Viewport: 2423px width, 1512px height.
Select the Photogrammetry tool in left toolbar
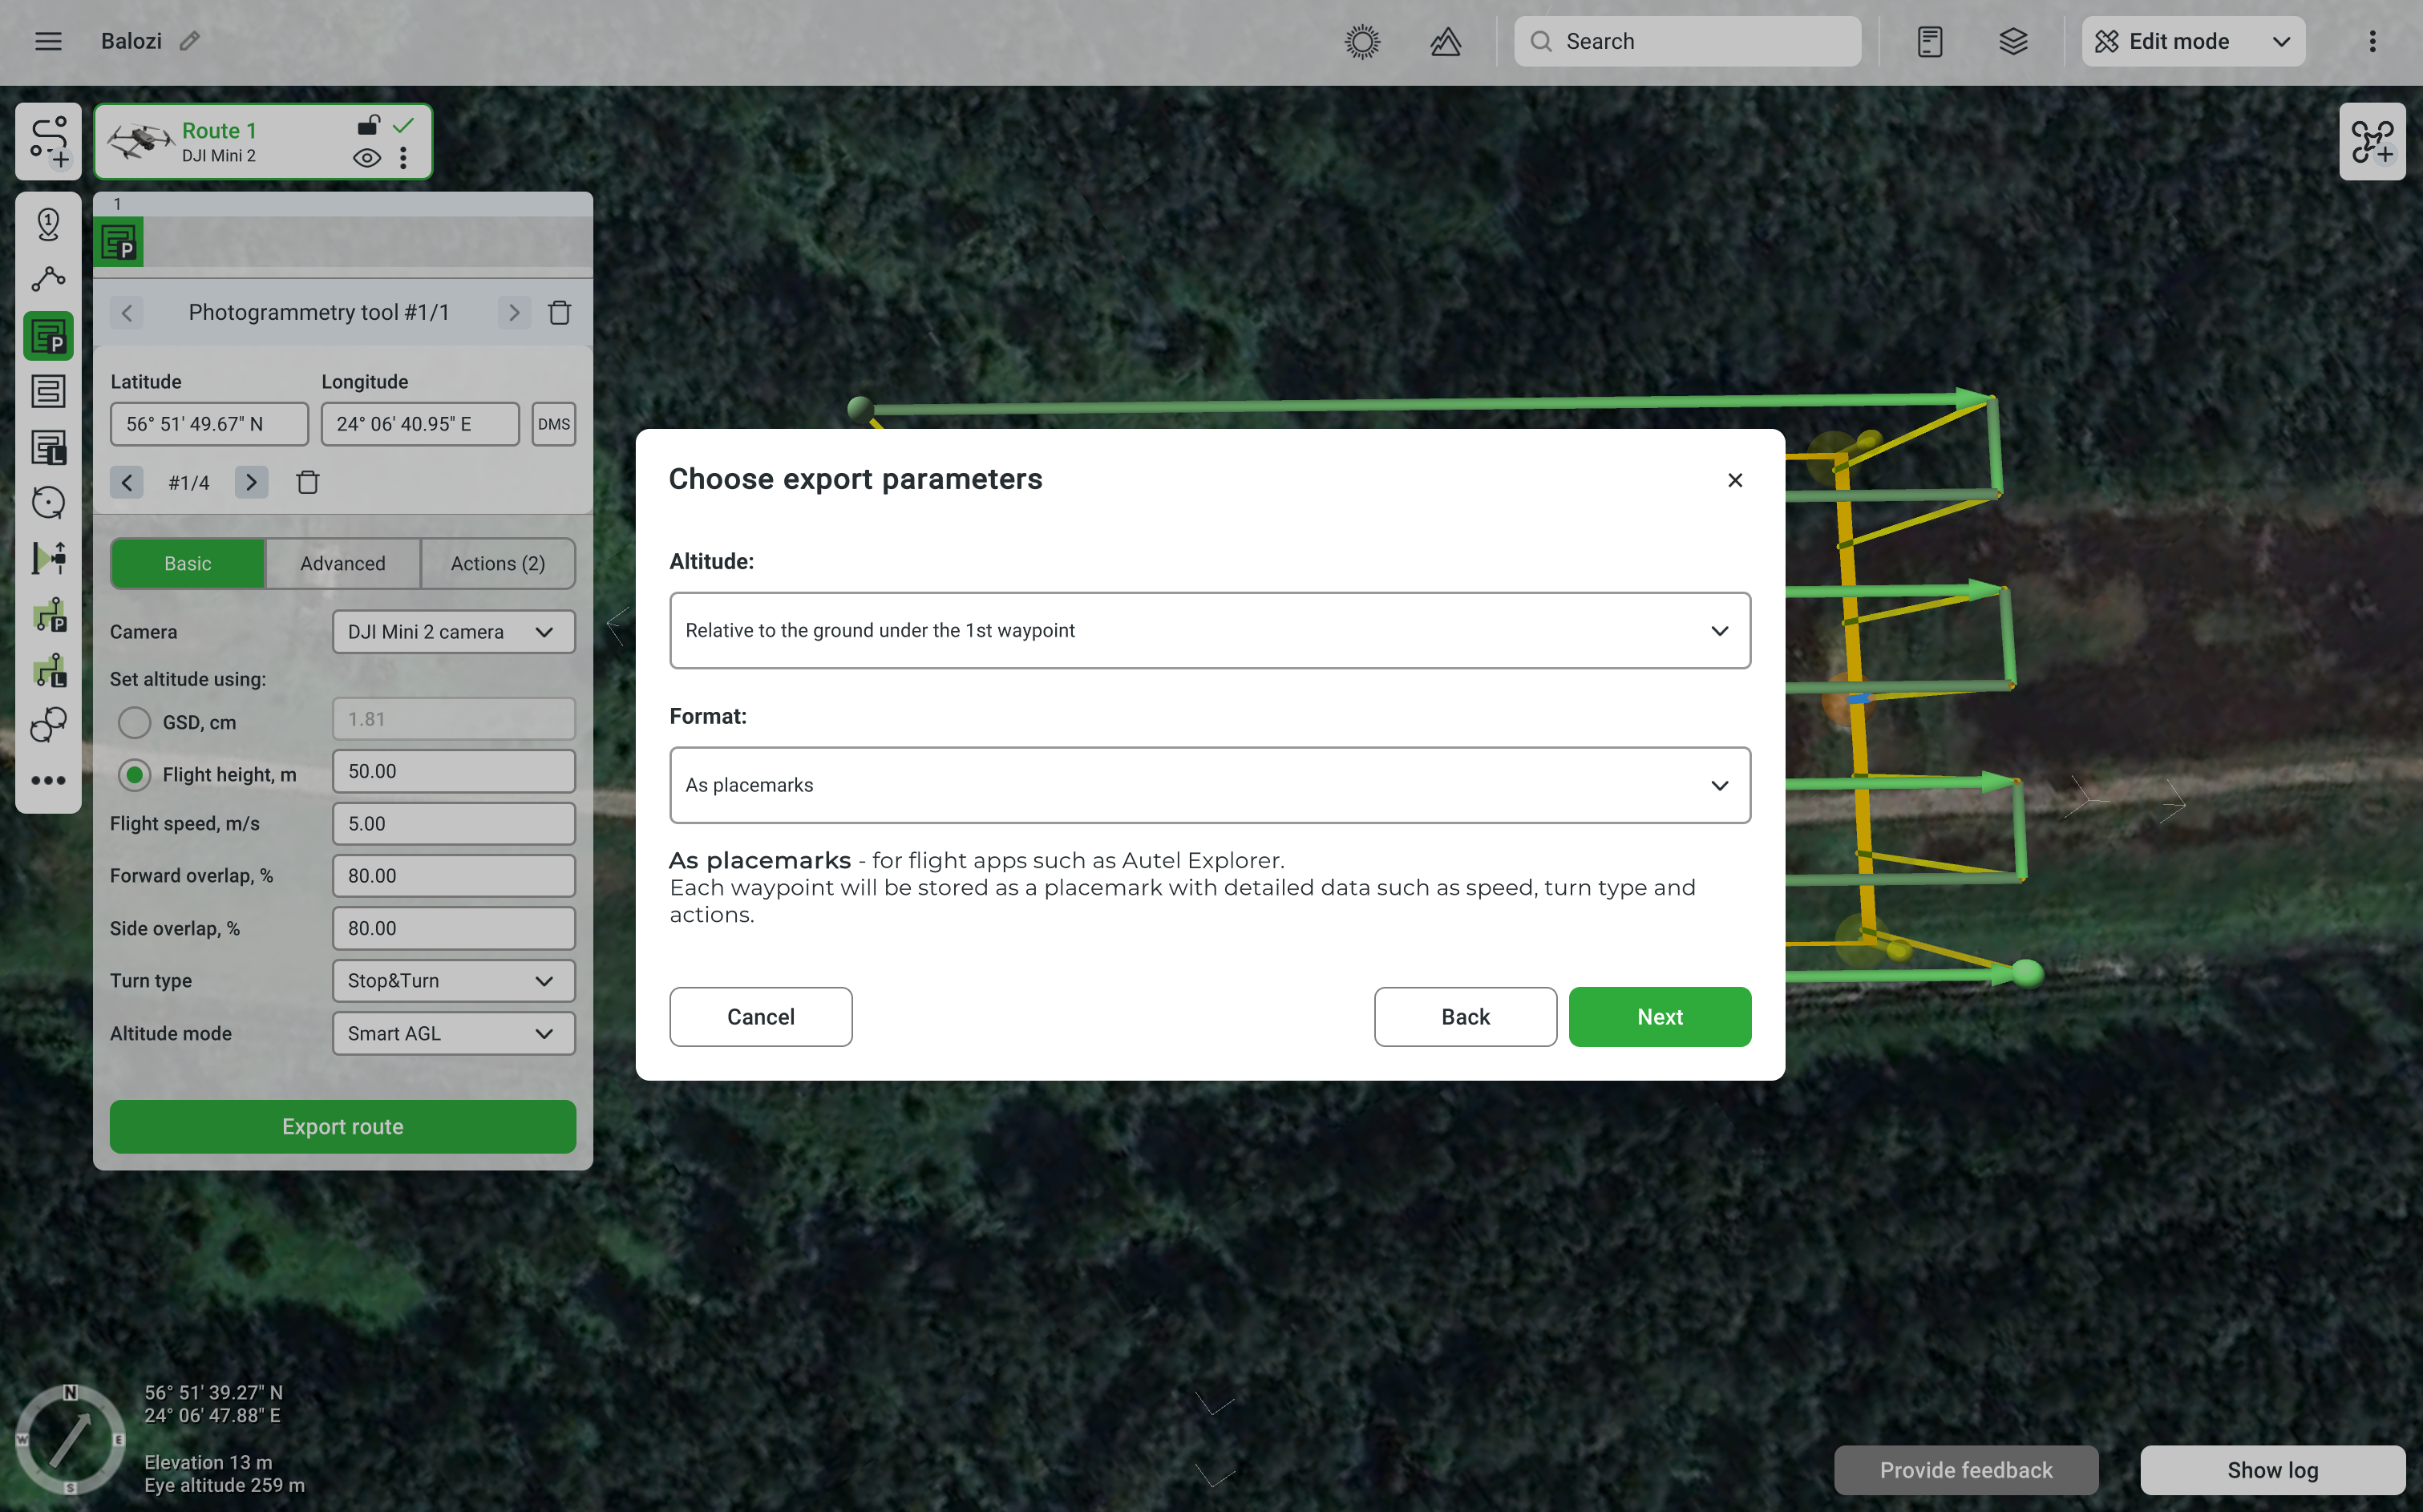click(48, 335)
